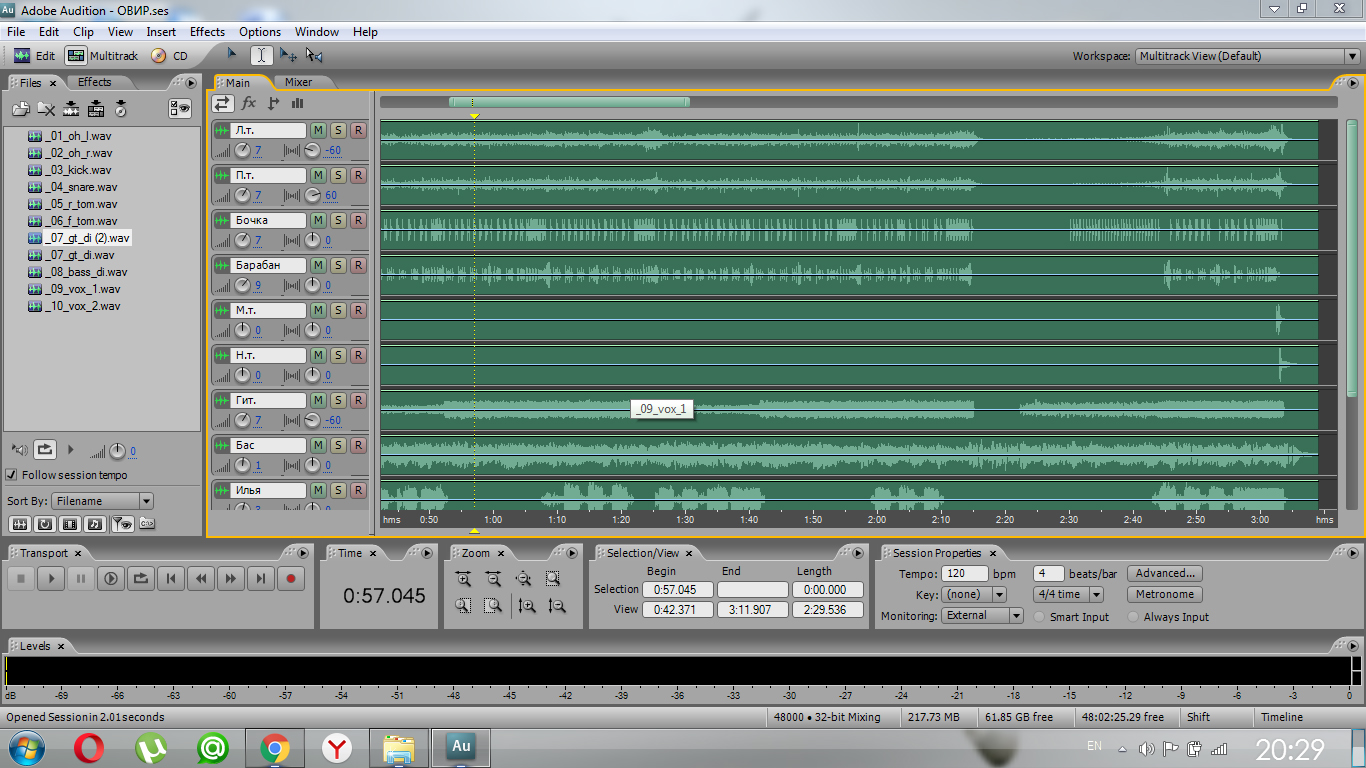The width and height of the screenshot is (1366, 768).
Task: Toggle Loop preview in Files panel
Action: [45, 450]
